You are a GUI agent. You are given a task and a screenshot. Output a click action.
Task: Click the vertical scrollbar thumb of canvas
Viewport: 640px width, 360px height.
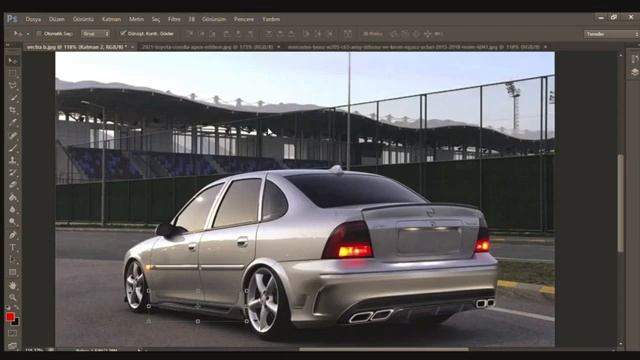pyautogui.click(x=620, y=203)
